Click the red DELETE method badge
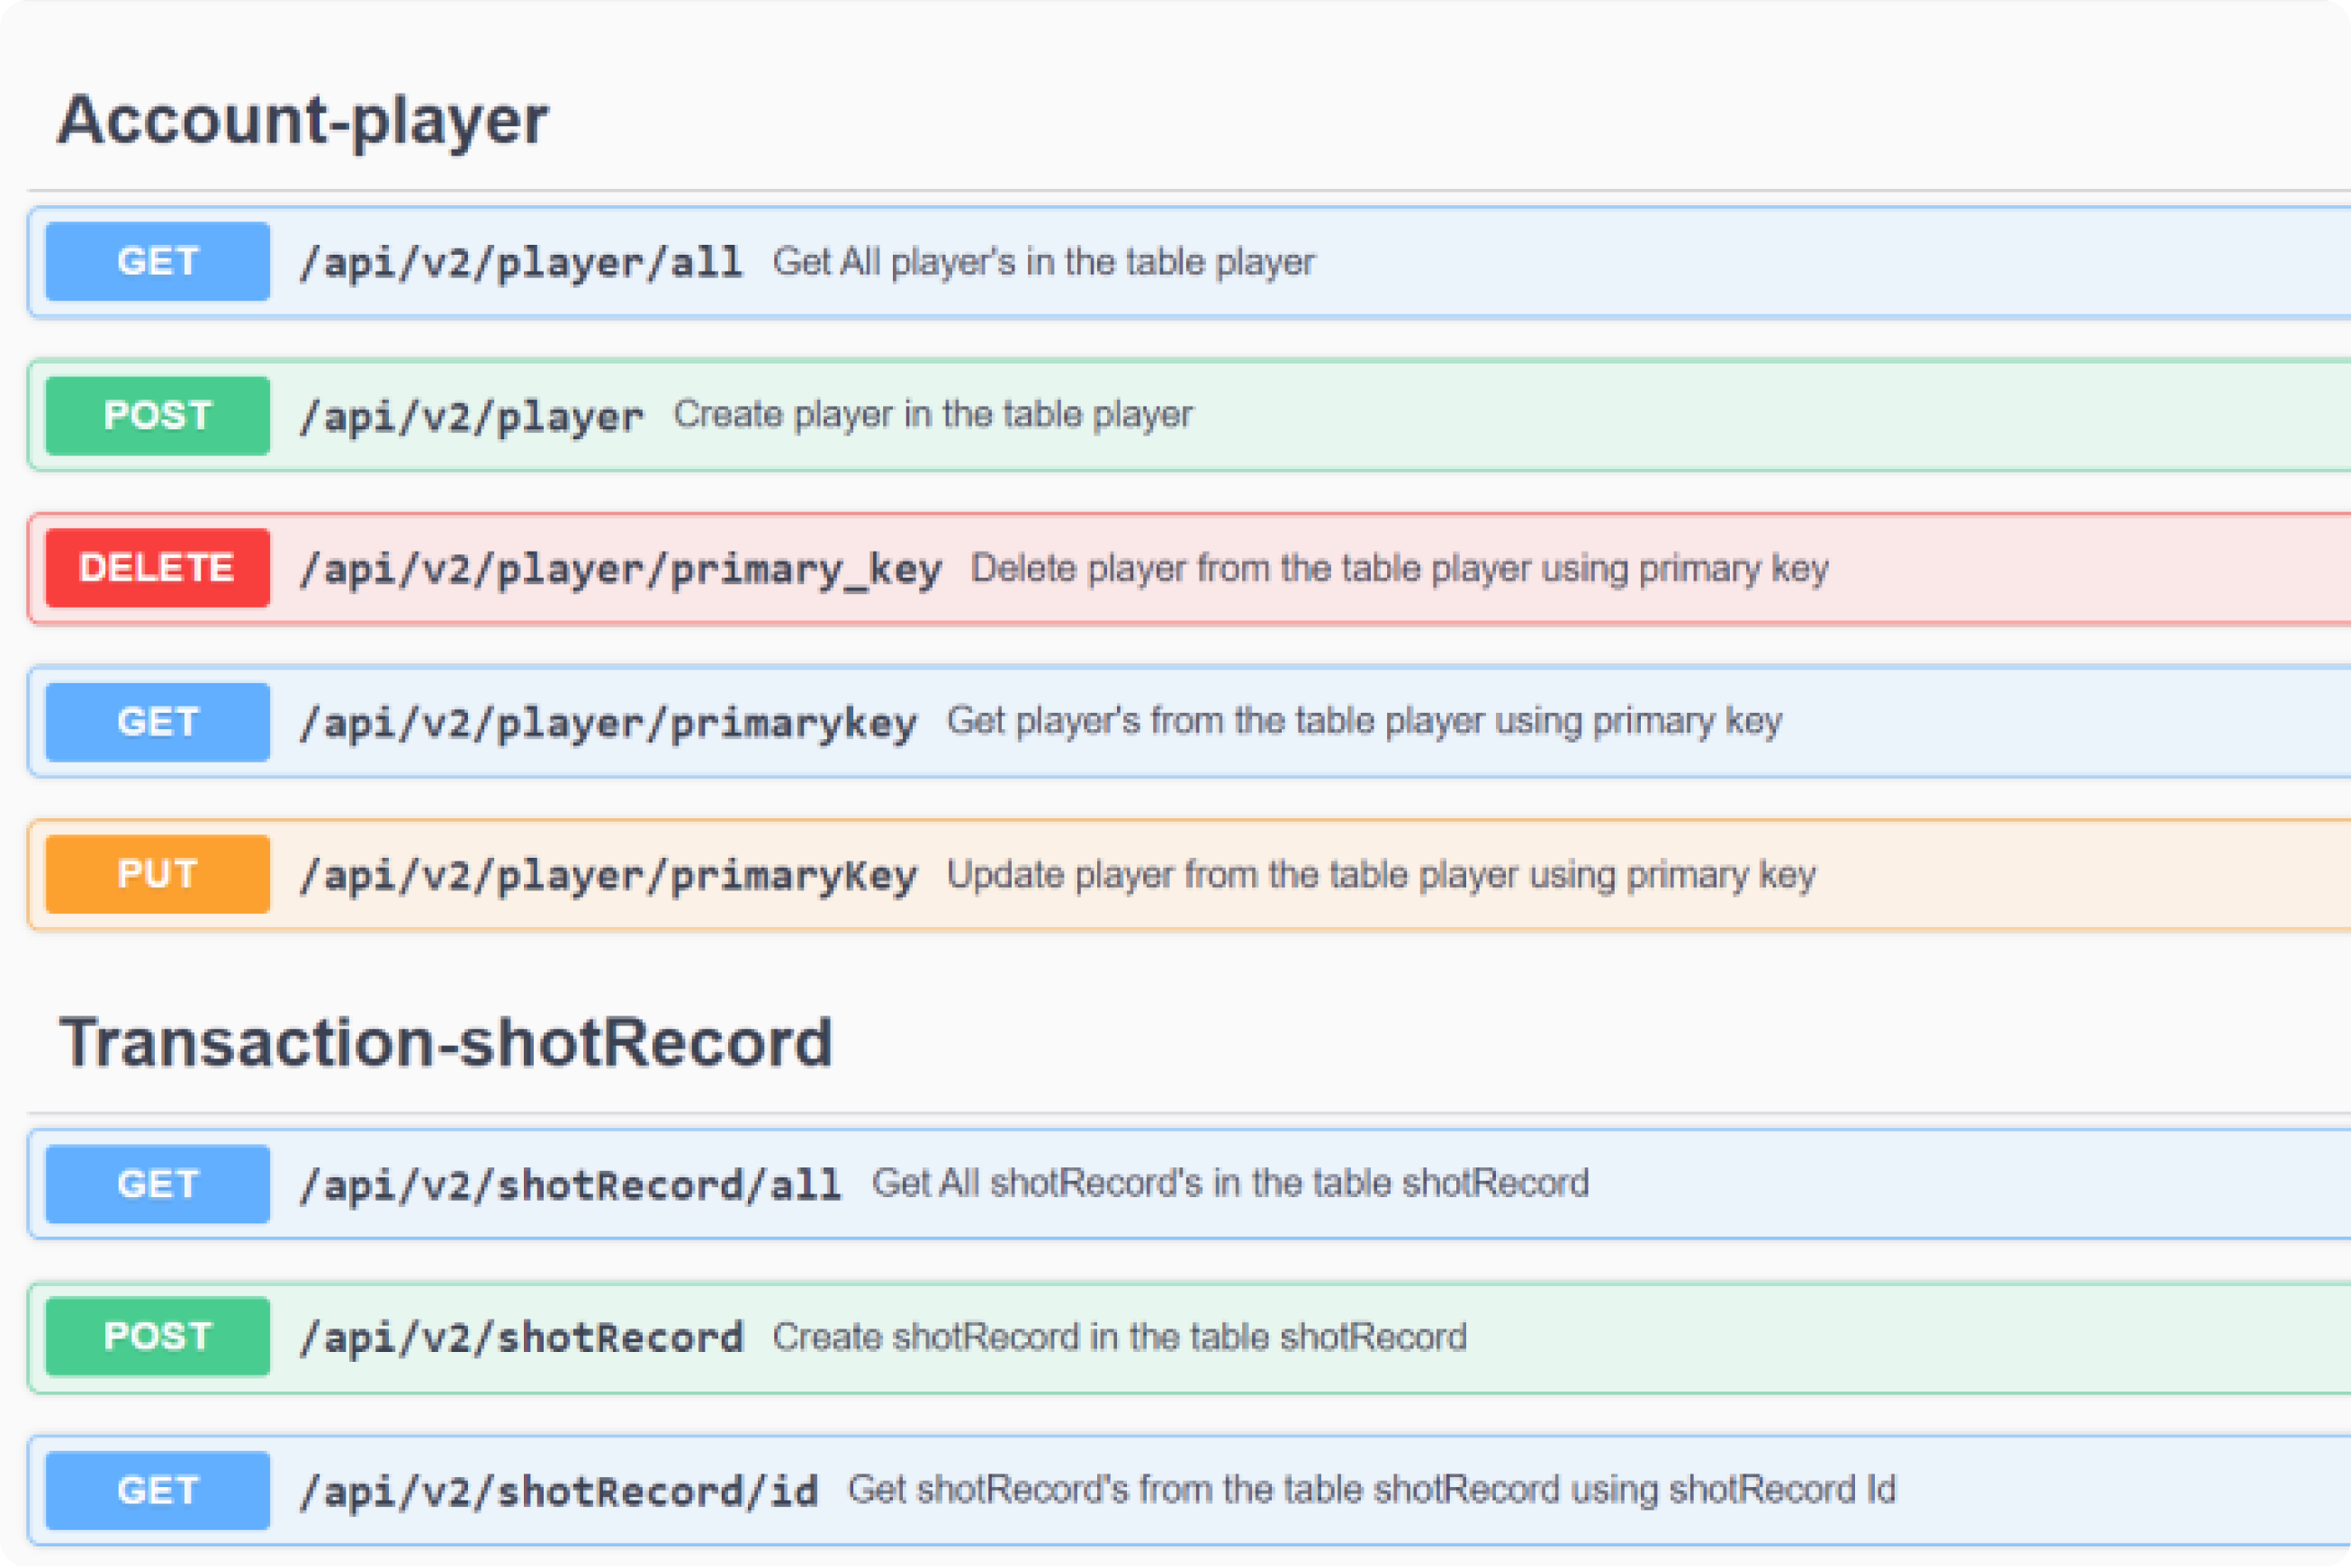2351x1568 pixels. [158, 568]
